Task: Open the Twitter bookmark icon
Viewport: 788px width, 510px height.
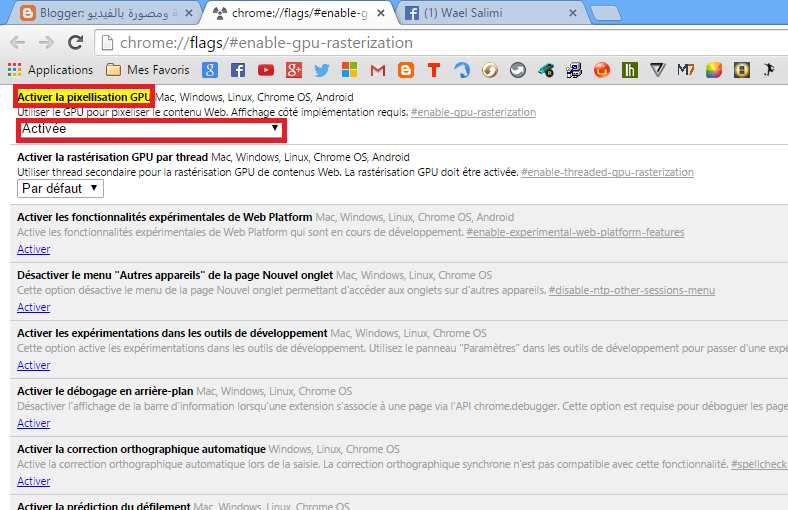Action: click(x=322, y=70)
